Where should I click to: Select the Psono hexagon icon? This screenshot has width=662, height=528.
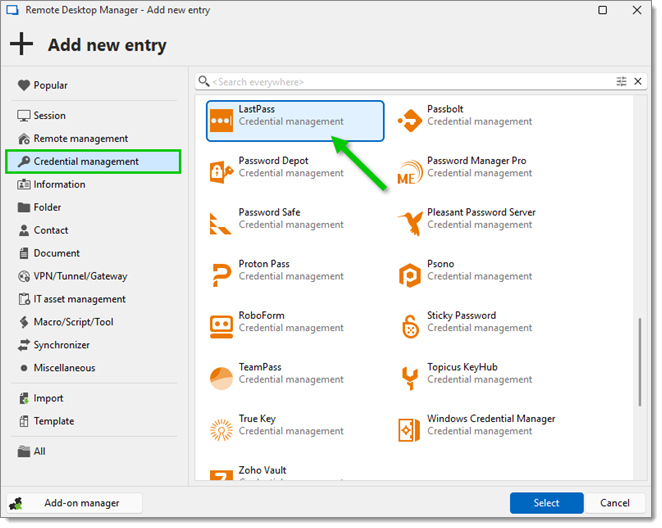[410, 276]
